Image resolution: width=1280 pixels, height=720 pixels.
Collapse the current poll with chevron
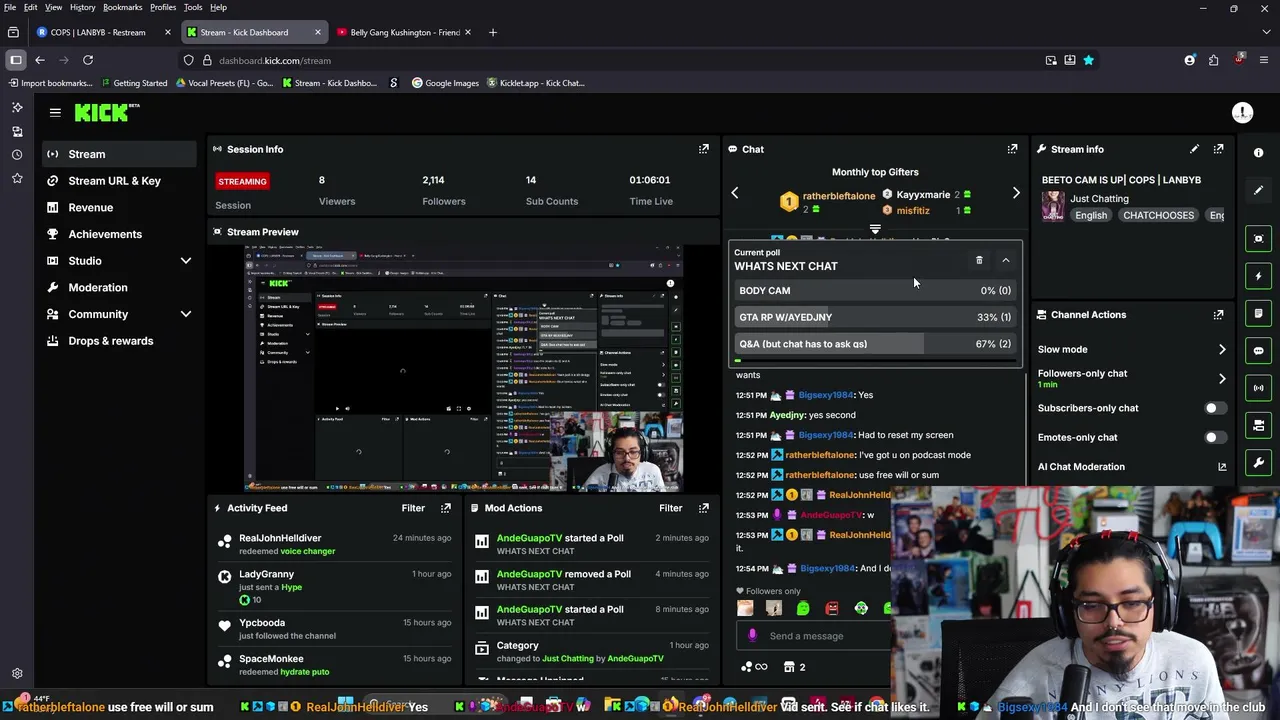(1006, 260)
